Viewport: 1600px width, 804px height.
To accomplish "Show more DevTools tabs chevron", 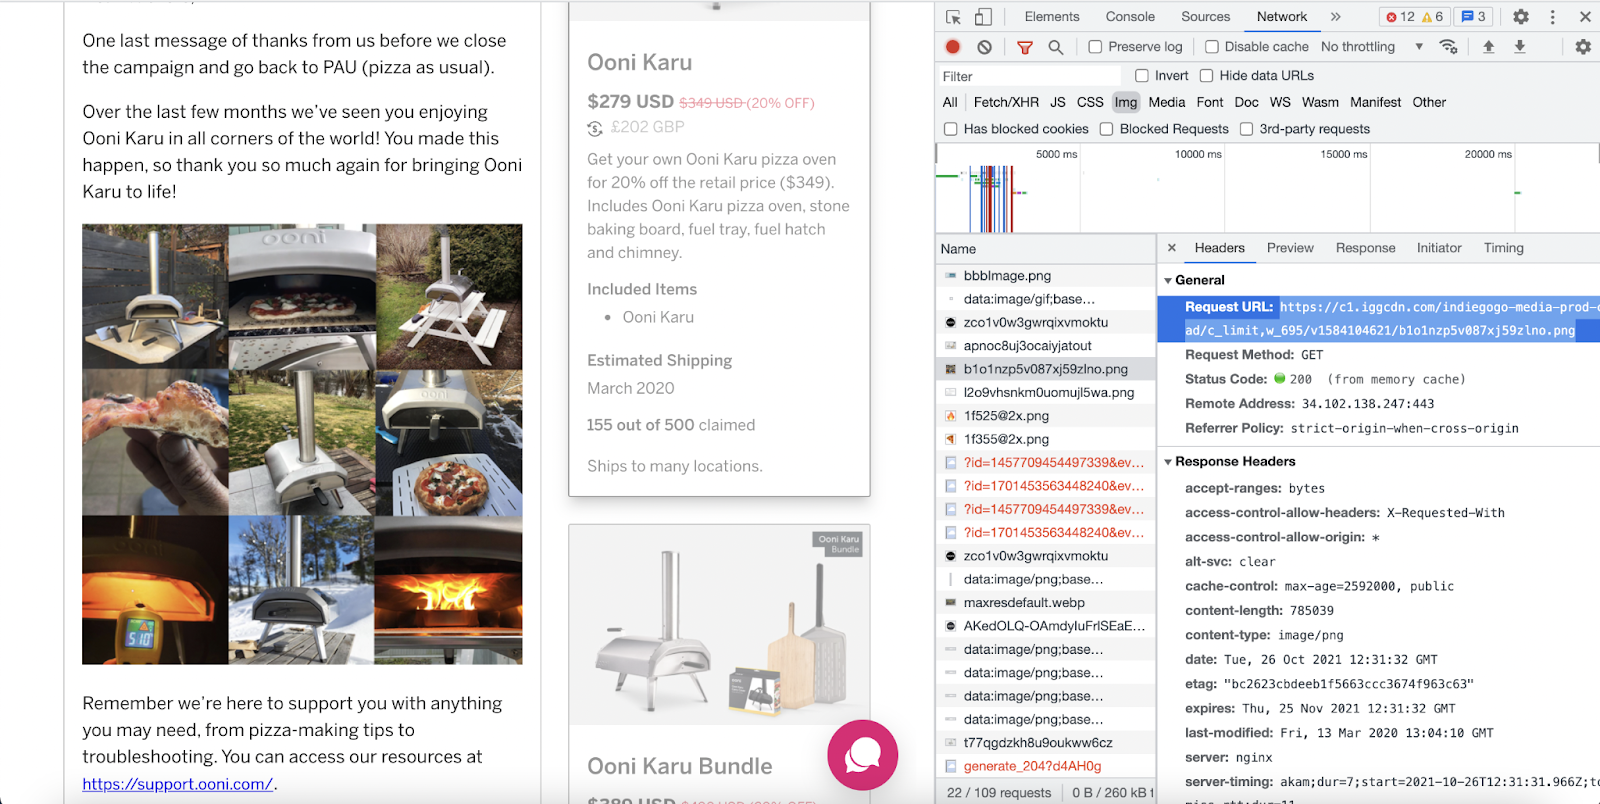I will tap(1335, 17).
